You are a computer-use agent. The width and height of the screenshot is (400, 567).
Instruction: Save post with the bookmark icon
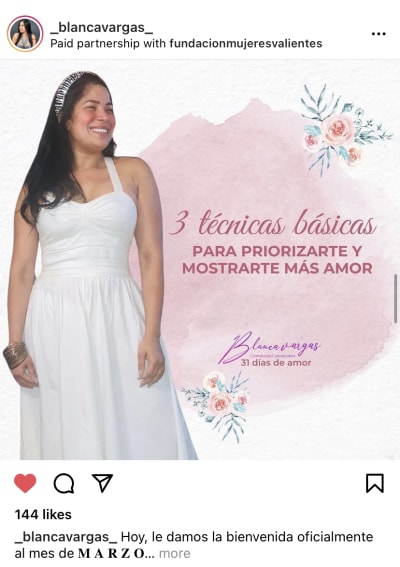click(x=375, y=483)
